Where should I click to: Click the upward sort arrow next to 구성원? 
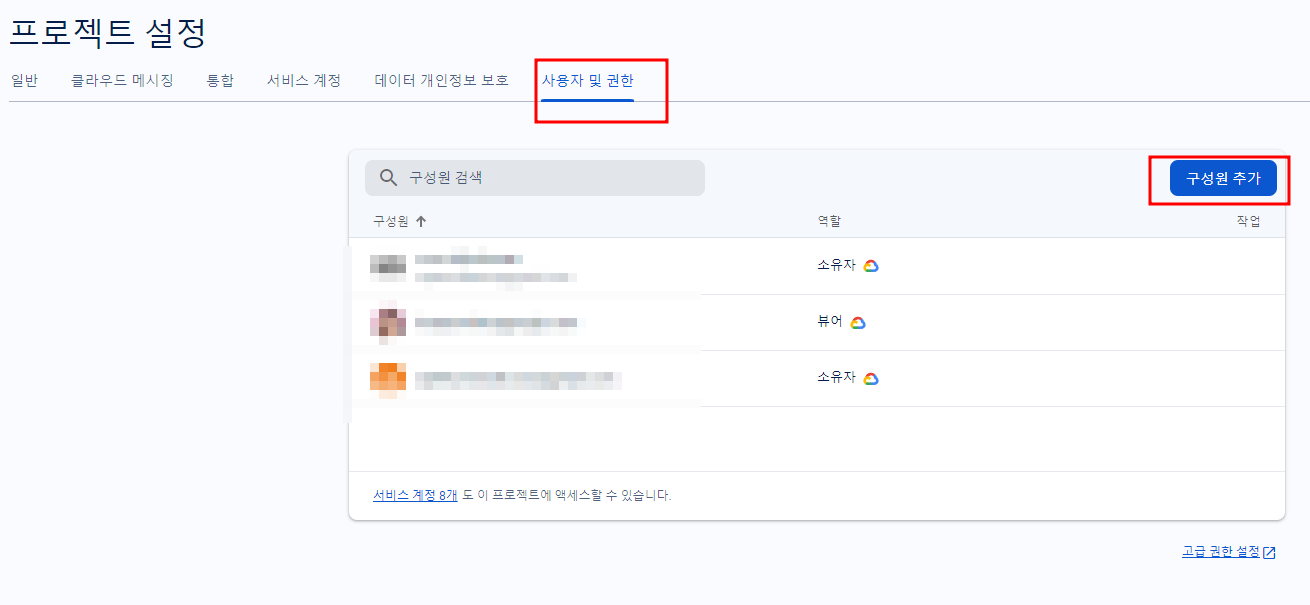422,220
